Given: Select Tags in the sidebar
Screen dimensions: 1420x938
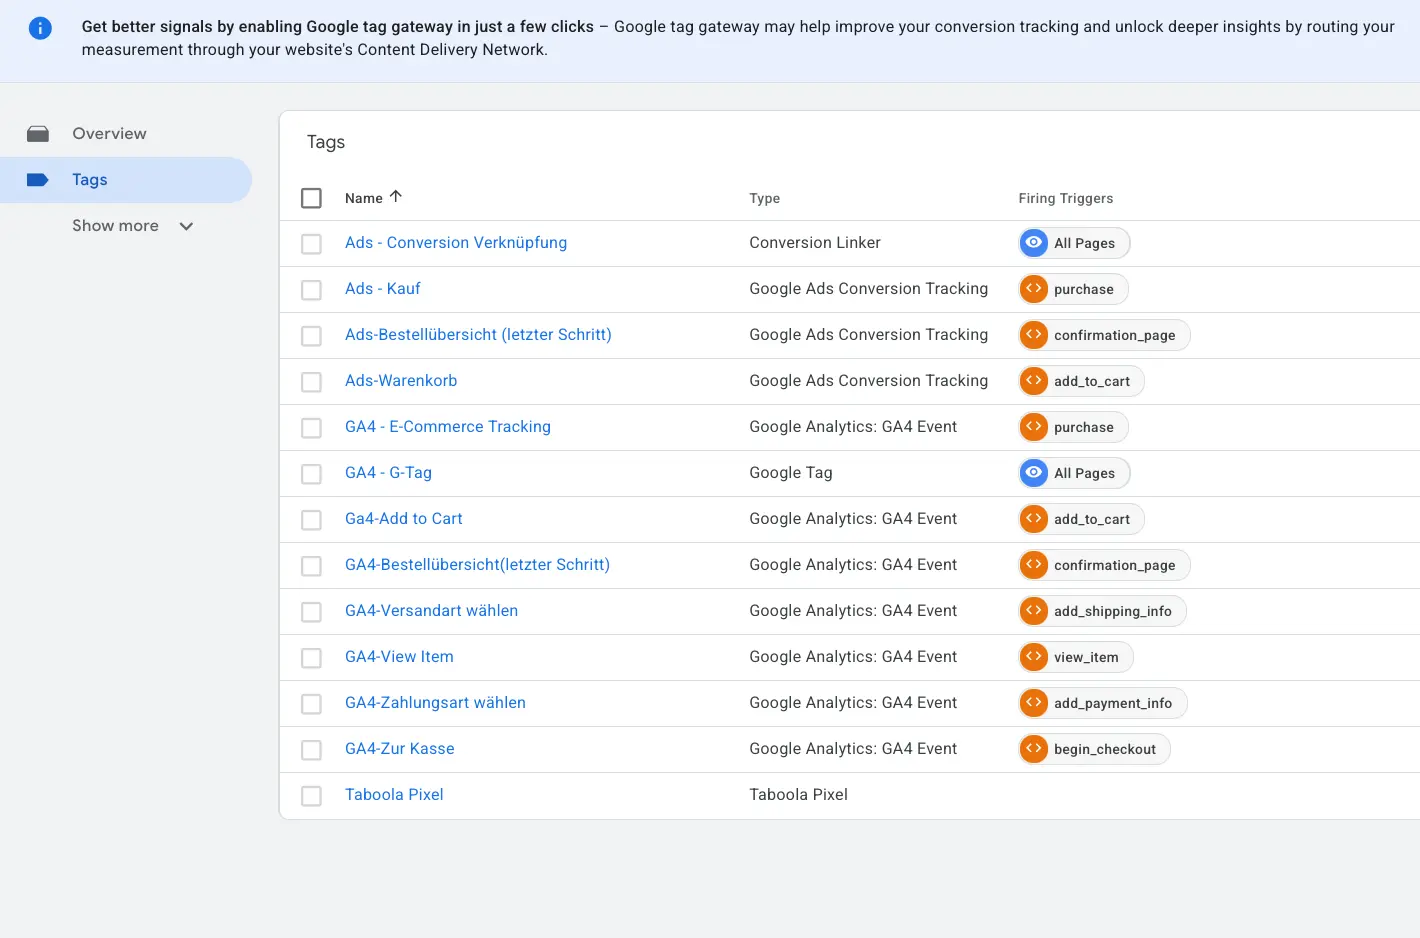Looking at the screenshot, I should tap(126, 180).
